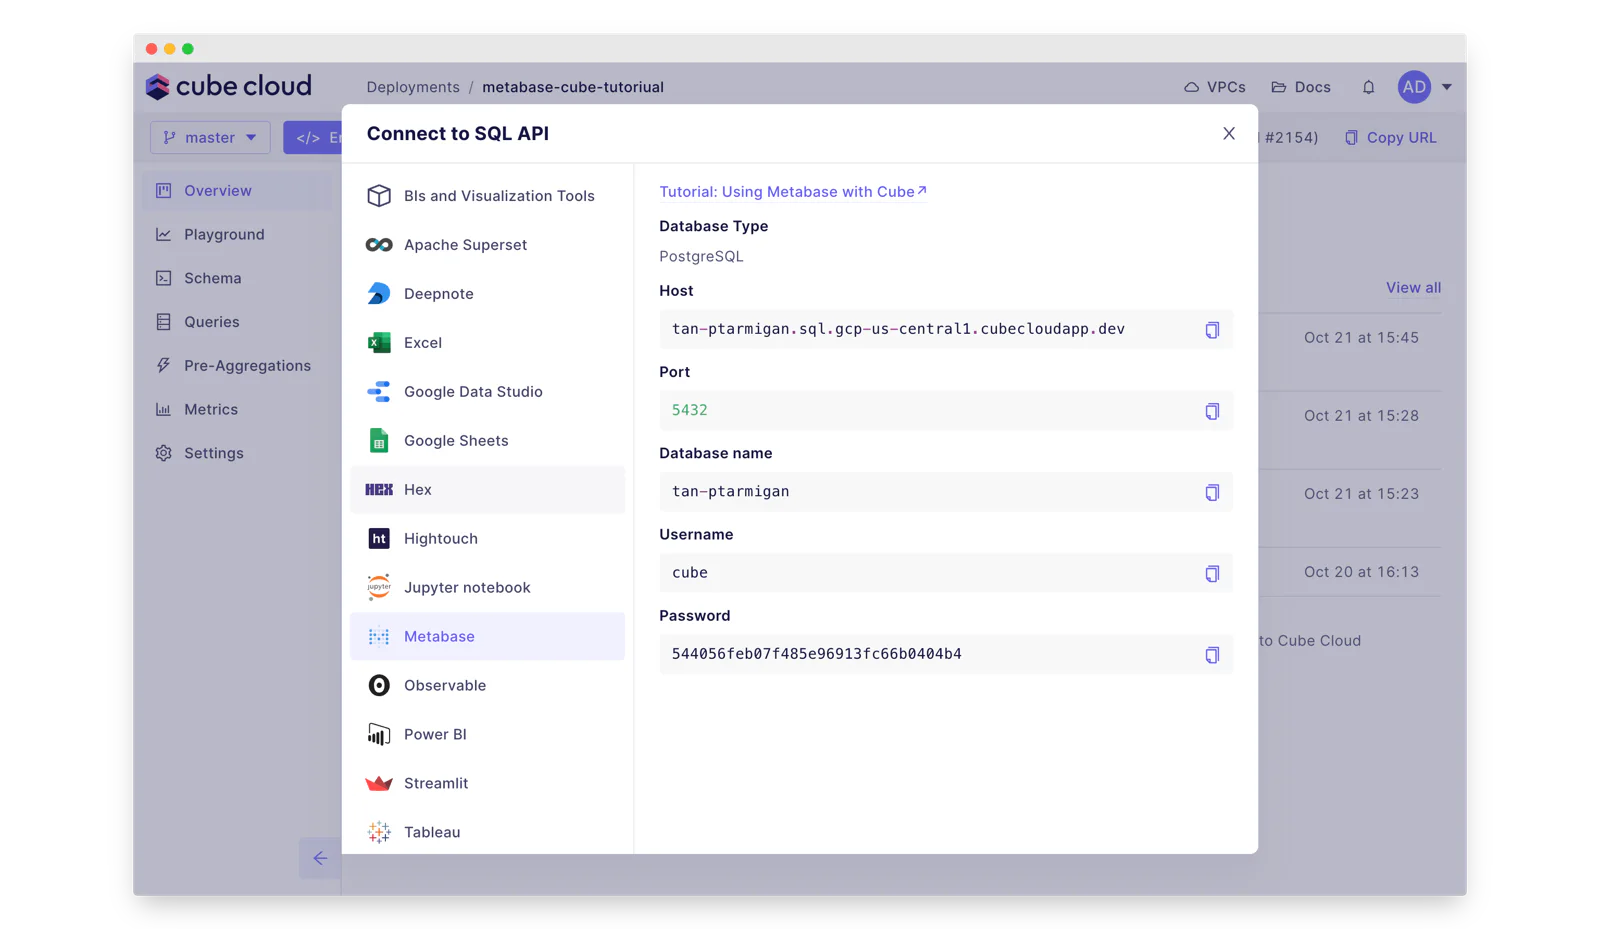Click the Jupyter logo icon

click(x=379, y=588)
